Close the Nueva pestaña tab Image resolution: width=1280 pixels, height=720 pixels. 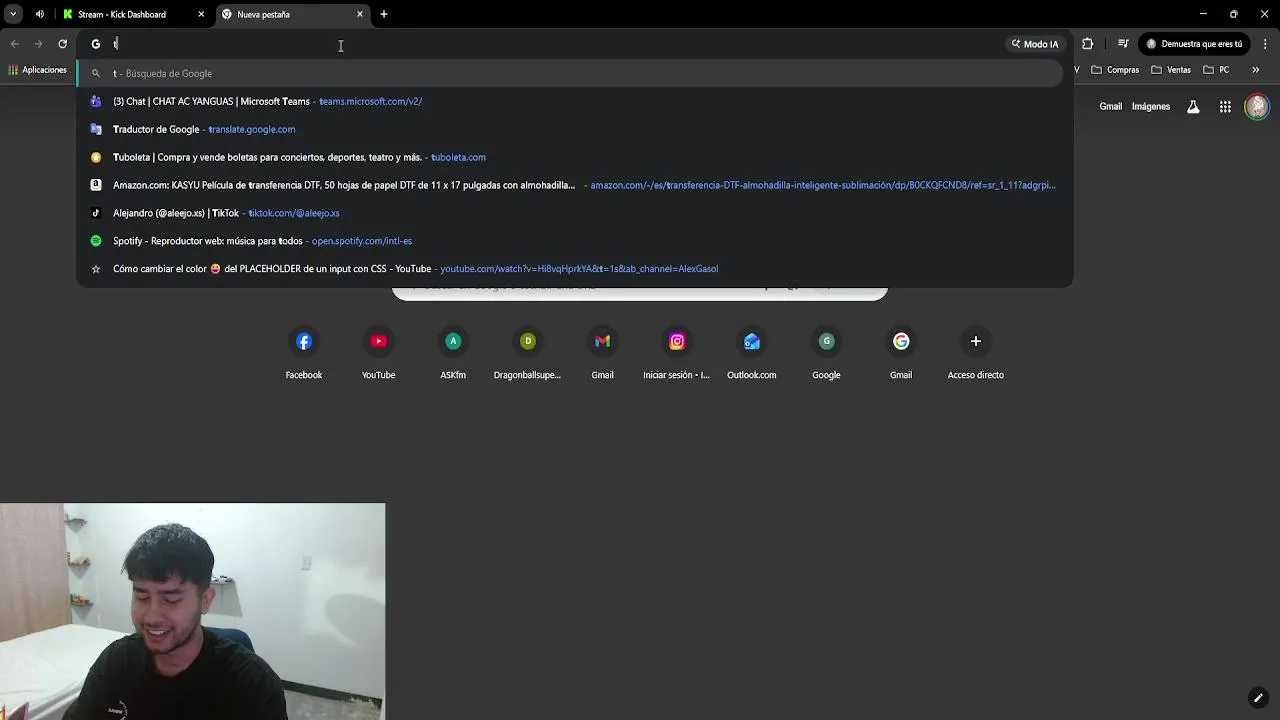click(360, 14)
